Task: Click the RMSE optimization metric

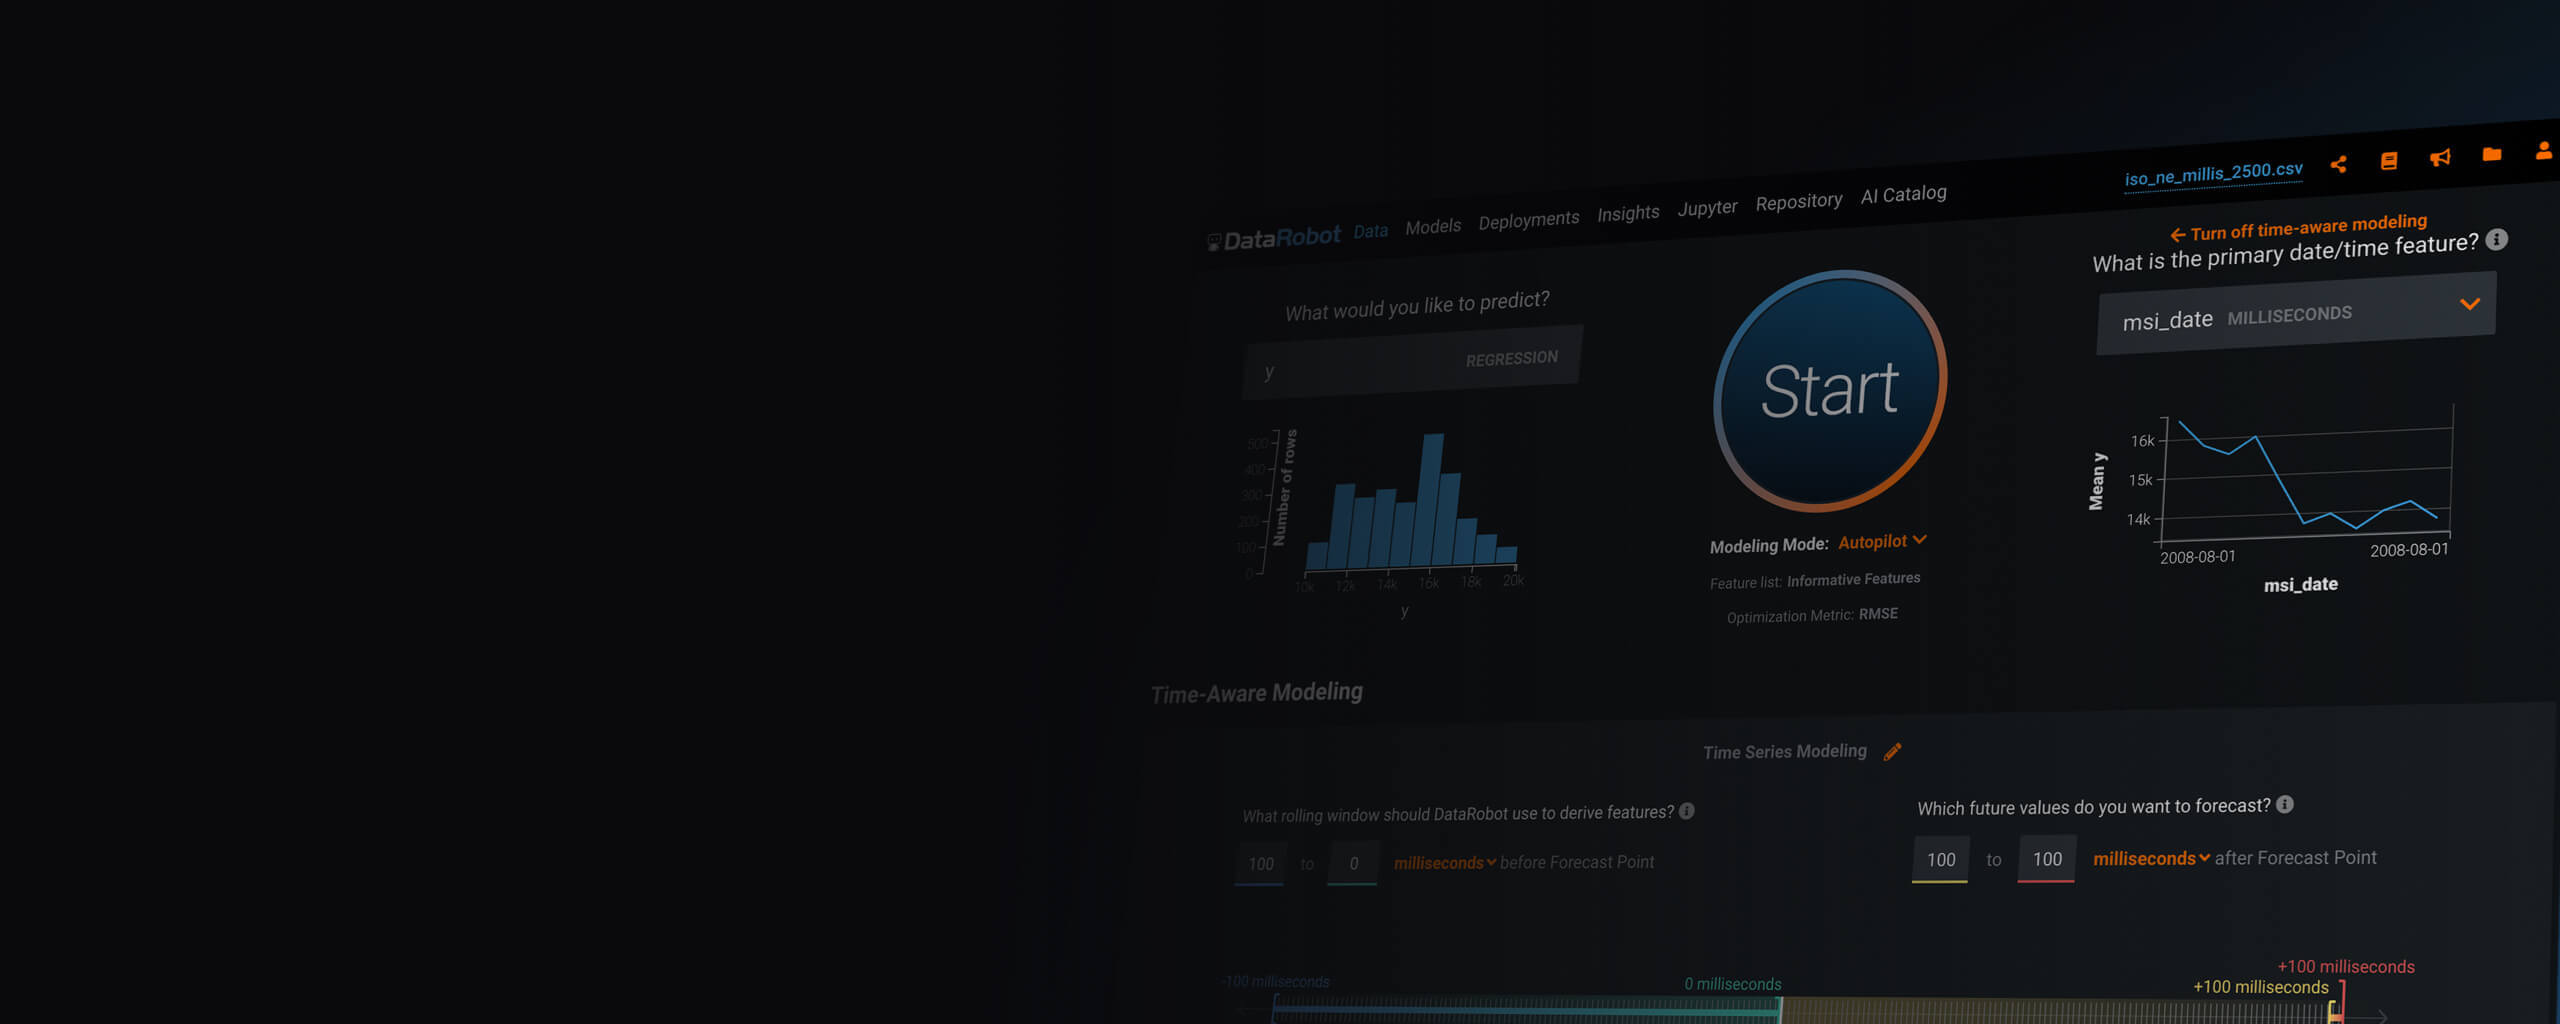Action: pyautogui.click(x=1878, y=613)
